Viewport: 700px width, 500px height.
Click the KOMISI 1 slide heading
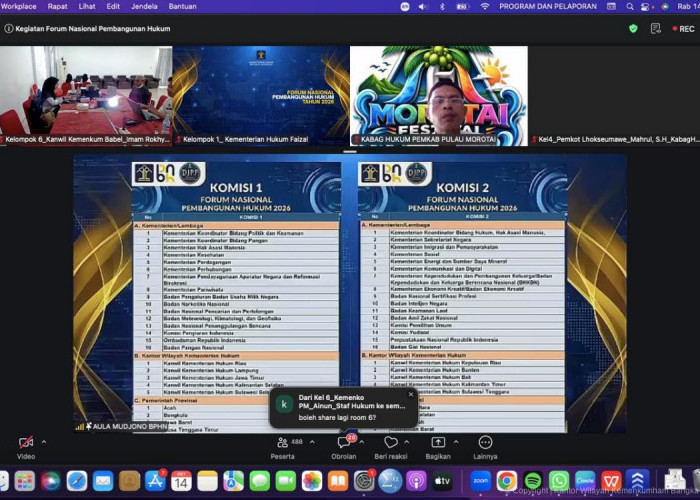point(236,188)
